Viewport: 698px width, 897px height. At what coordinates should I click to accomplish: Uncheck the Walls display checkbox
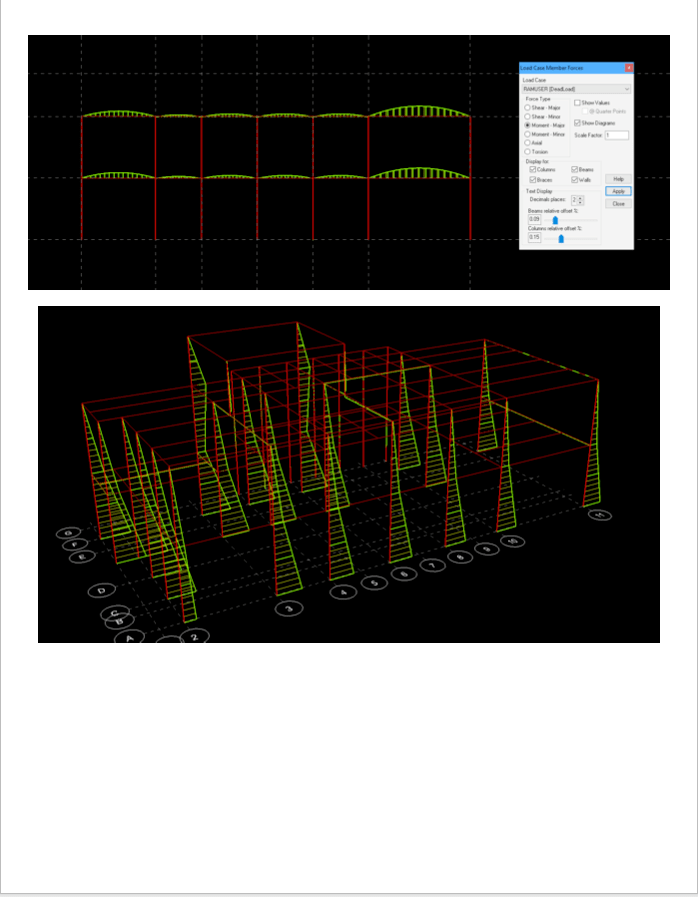click(x=574, y=179)
